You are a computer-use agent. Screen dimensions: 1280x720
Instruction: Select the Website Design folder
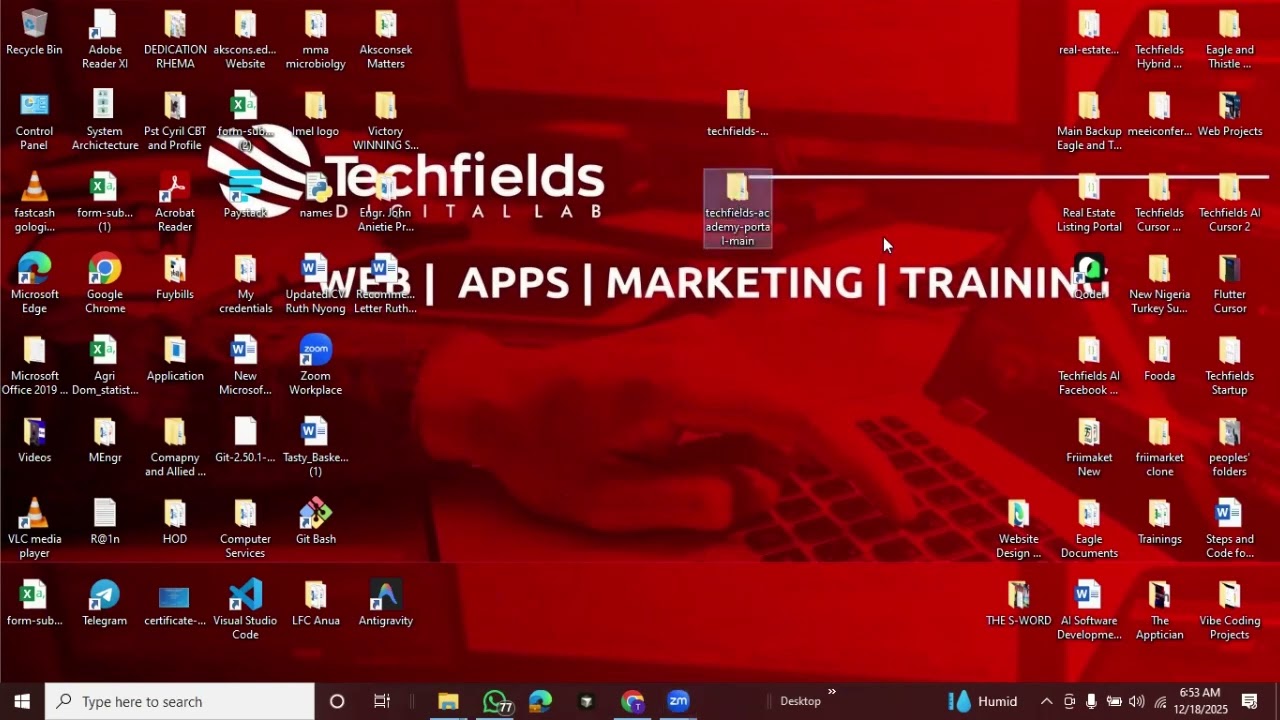[x=1019, y=529]
